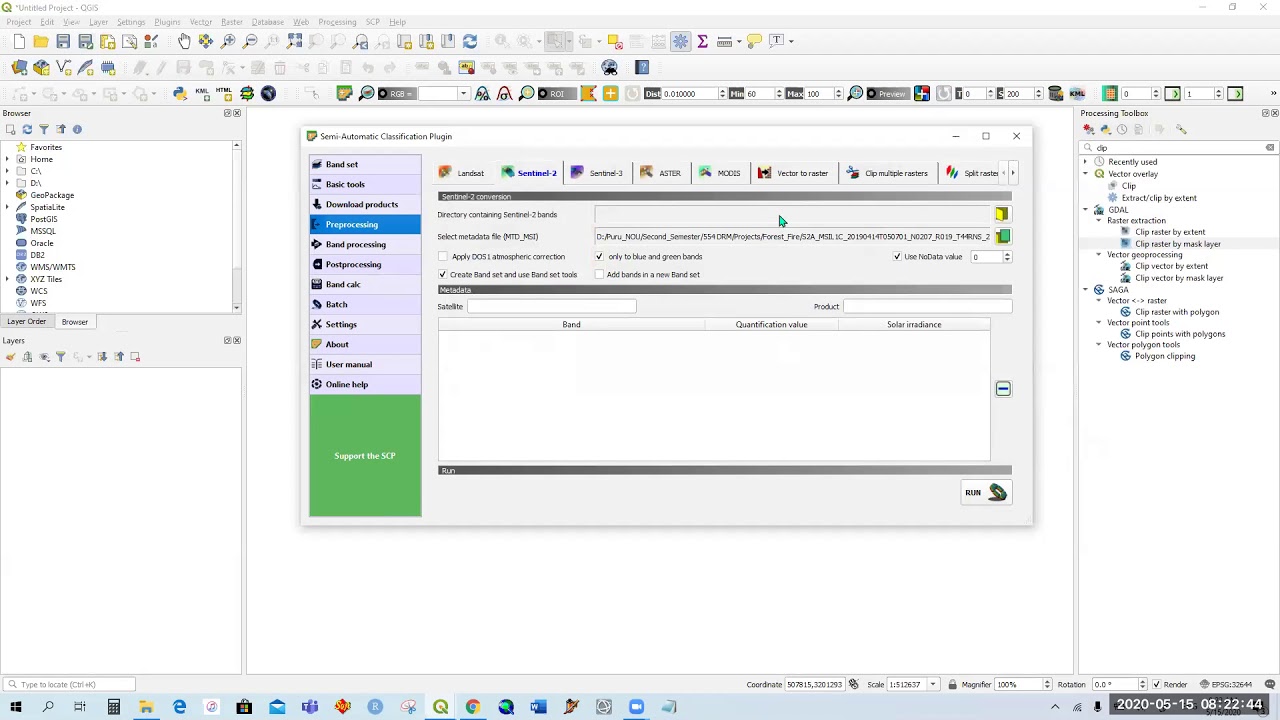This screenshot has width=1280, height=720.
Task: Expand the Home node in Browser
Action: pyautogui.click(x=8, y=159)
